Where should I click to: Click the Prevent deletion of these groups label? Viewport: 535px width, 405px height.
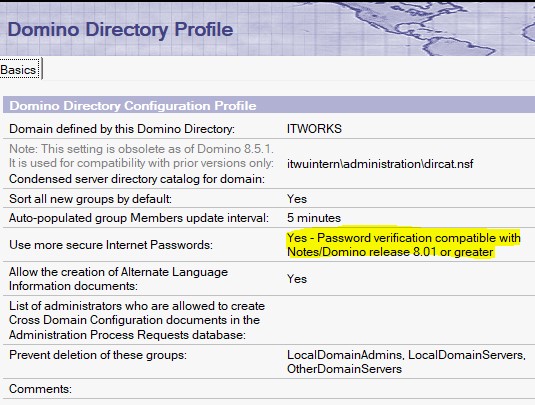click(x=98, y=355)
